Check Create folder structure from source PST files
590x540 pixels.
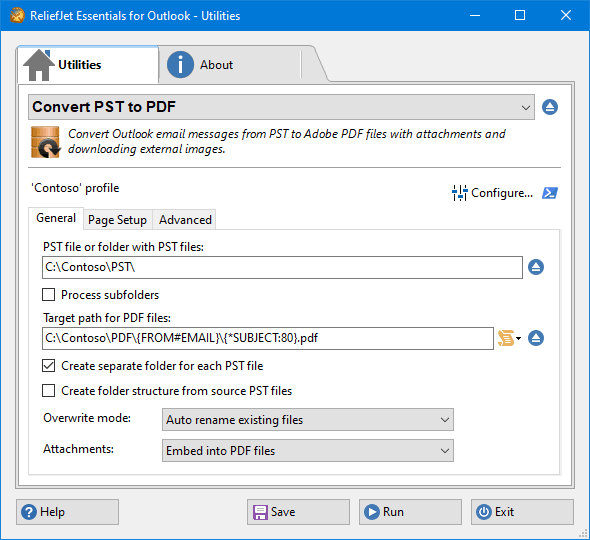[48, 391]
